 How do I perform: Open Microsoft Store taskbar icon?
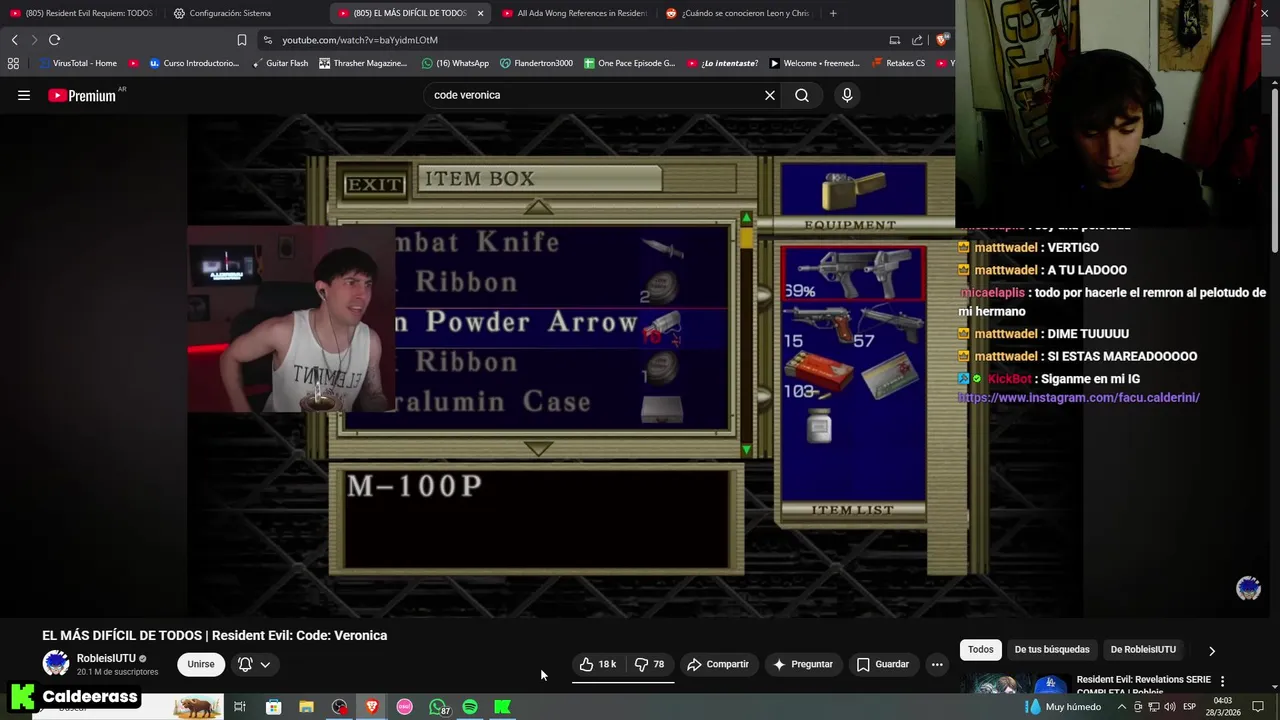pyautogui.click(x=273, y=707)
